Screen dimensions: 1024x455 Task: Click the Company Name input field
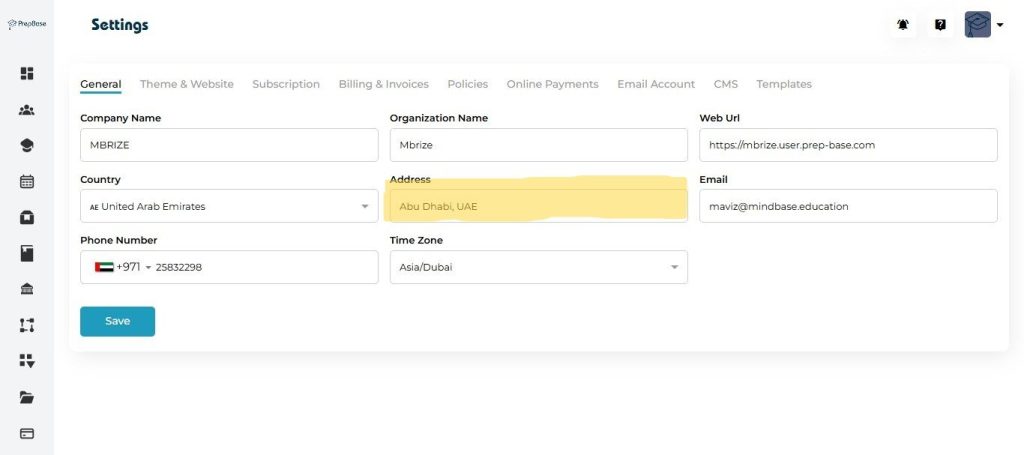[x=228, y=145]
